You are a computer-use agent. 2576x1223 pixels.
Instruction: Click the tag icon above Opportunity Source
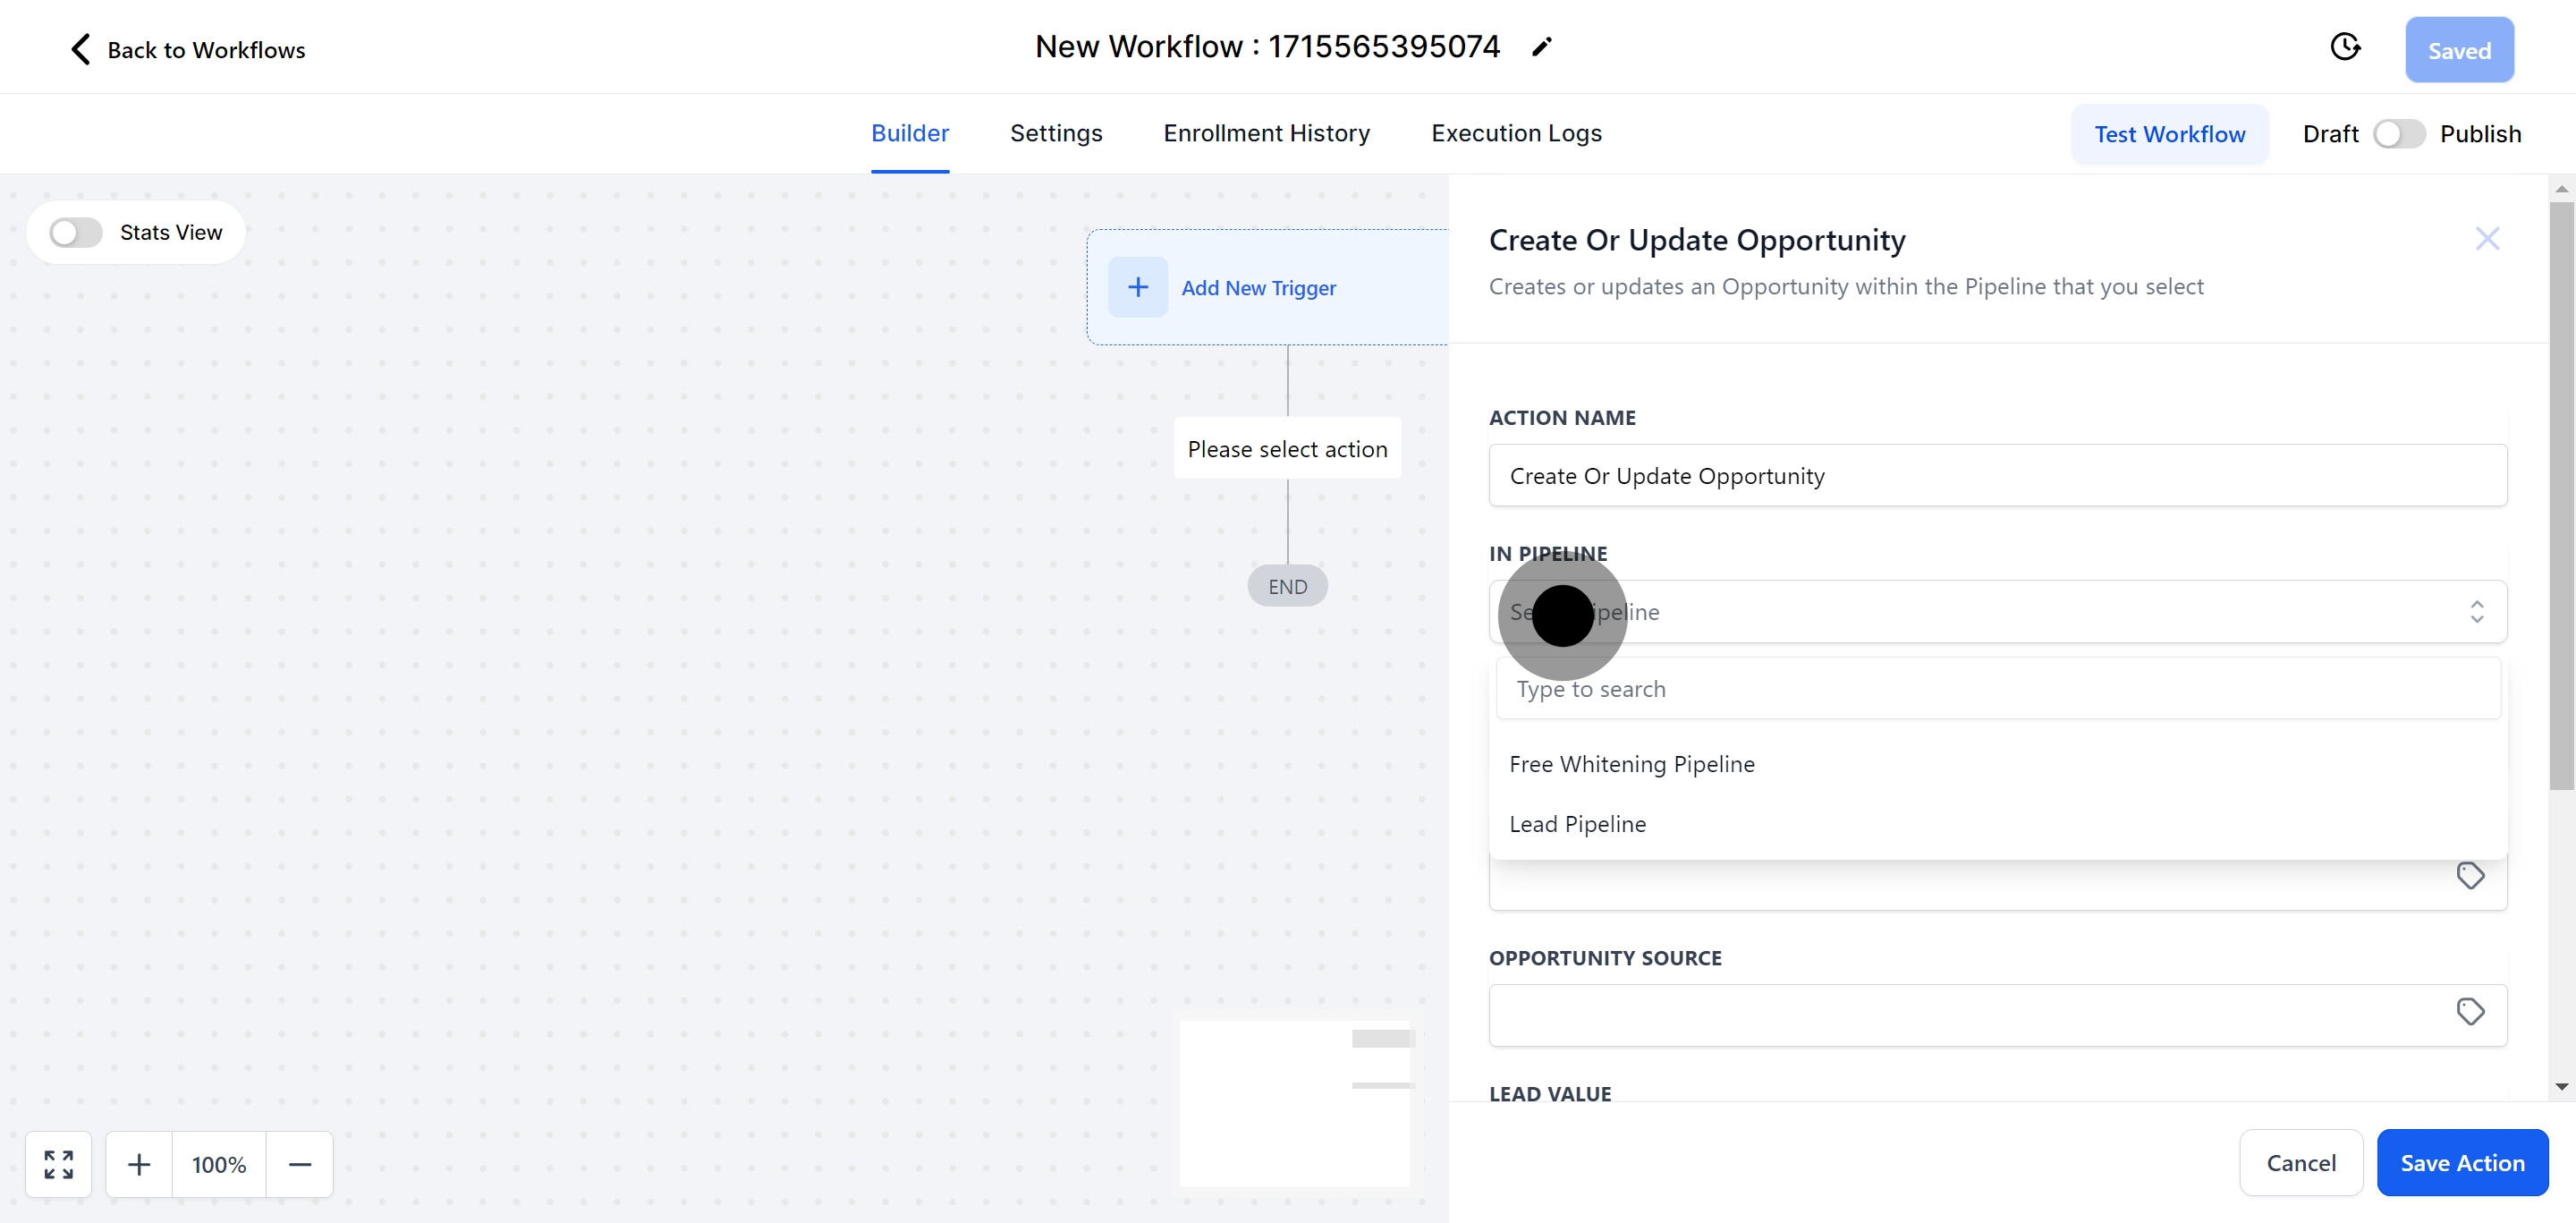point(2471,875)
